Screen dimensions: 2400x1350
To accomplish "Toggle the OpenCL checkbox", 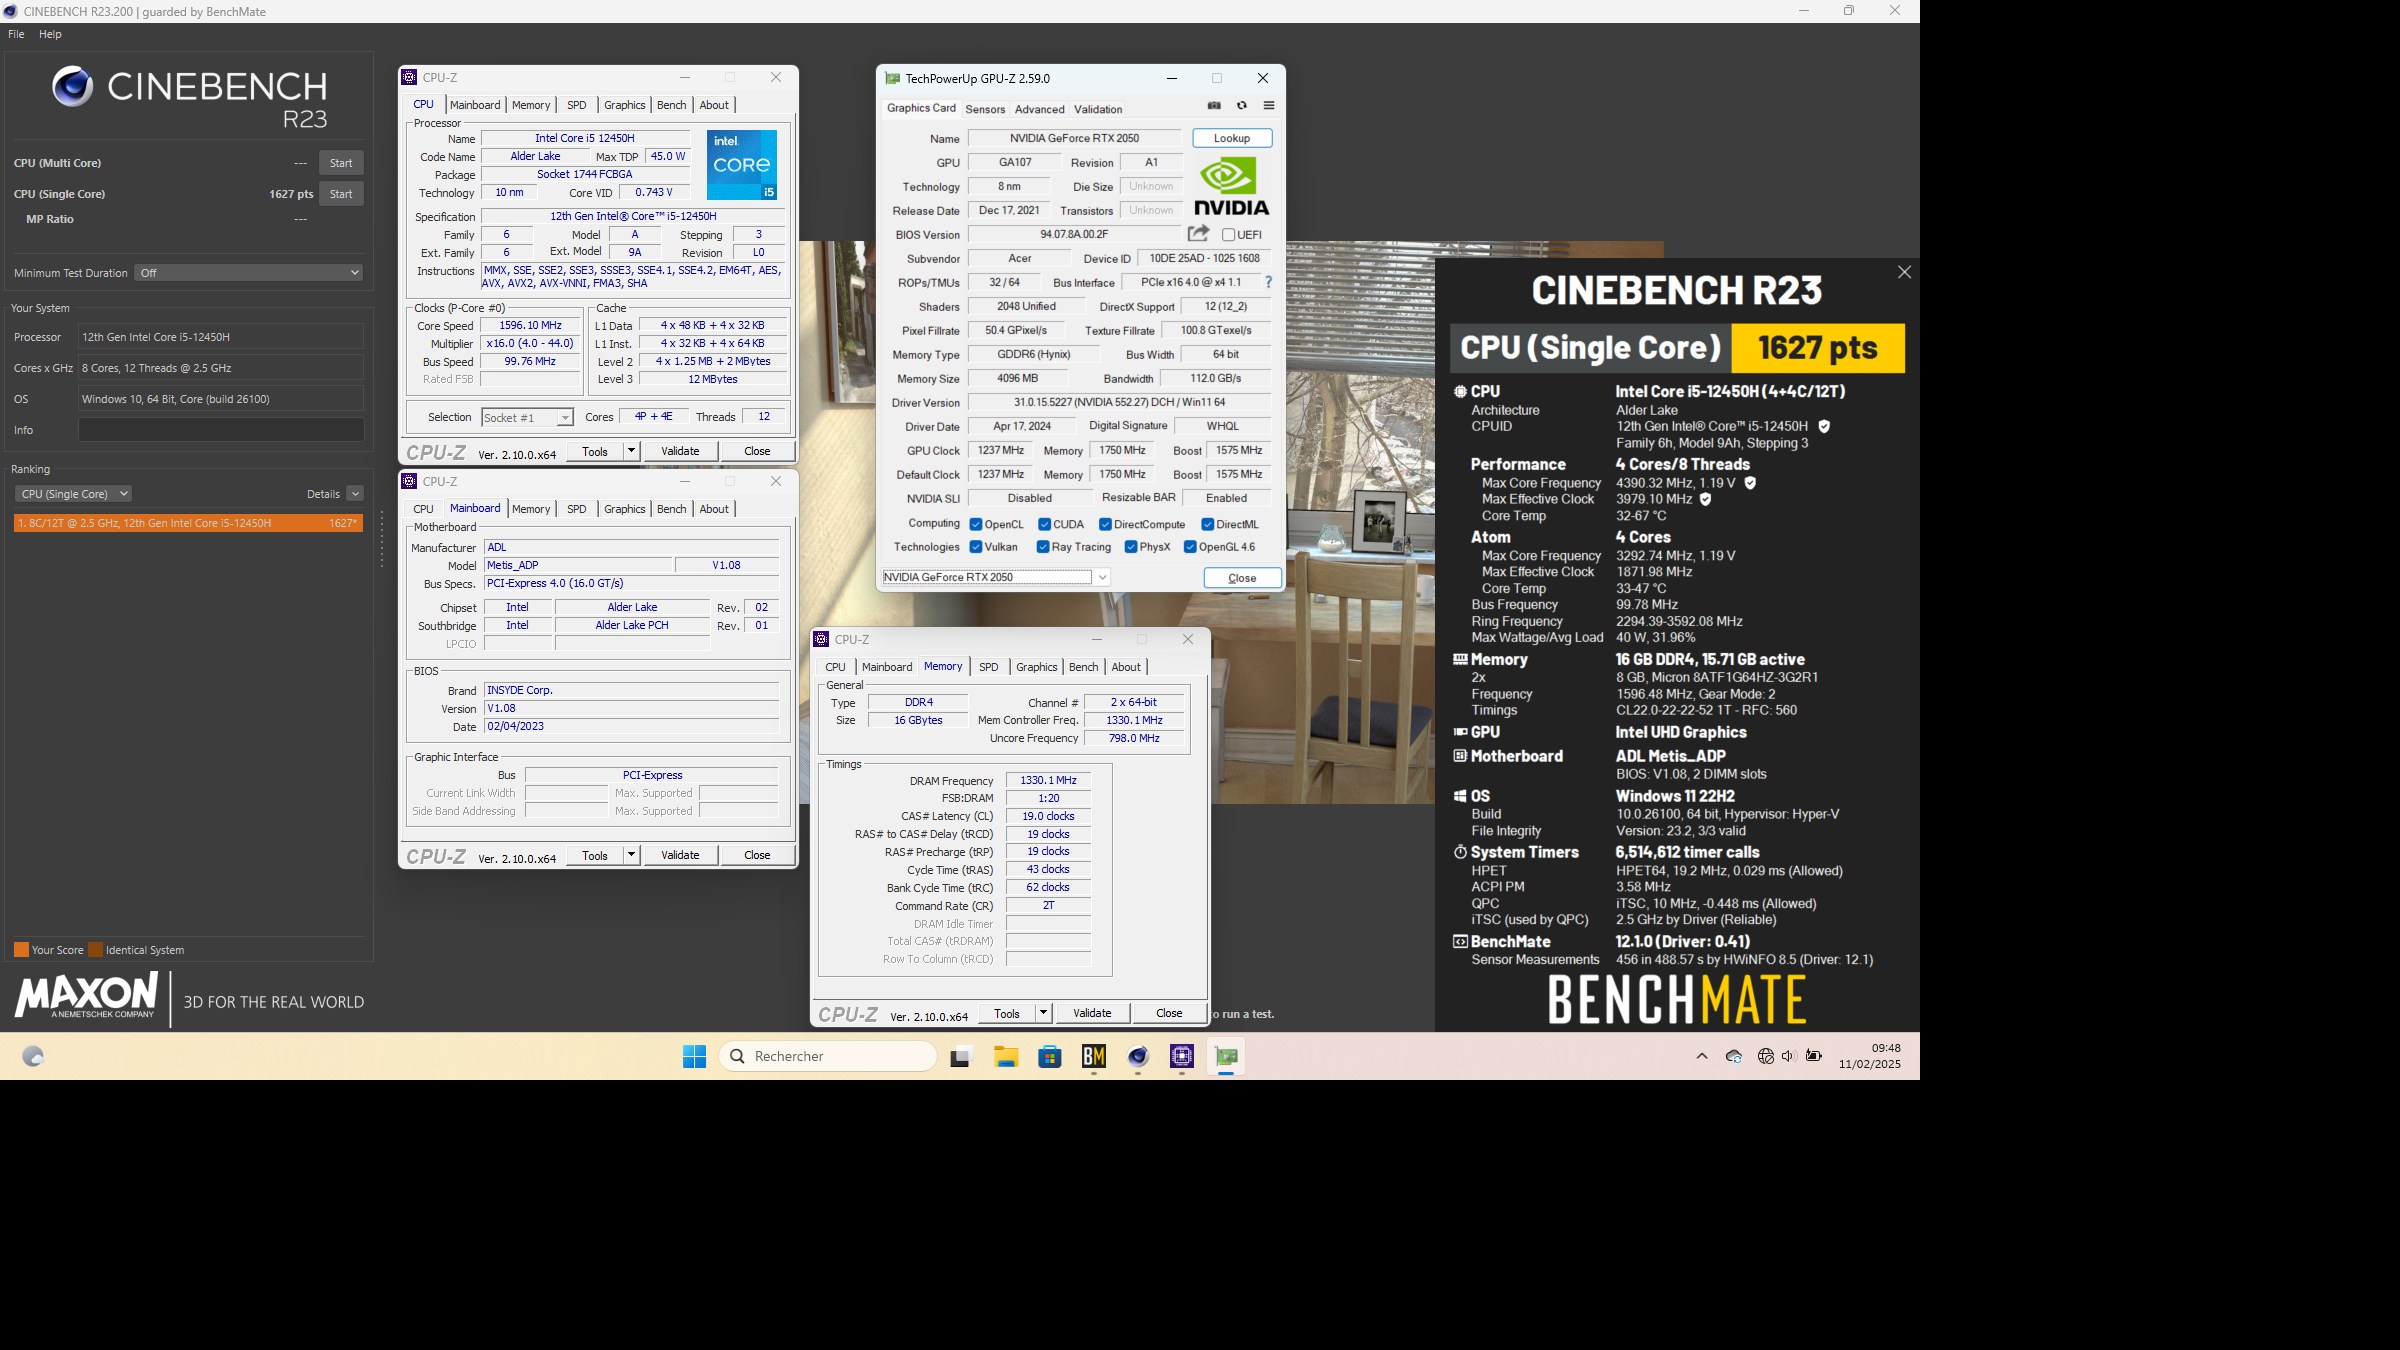I will coord(975,524).
